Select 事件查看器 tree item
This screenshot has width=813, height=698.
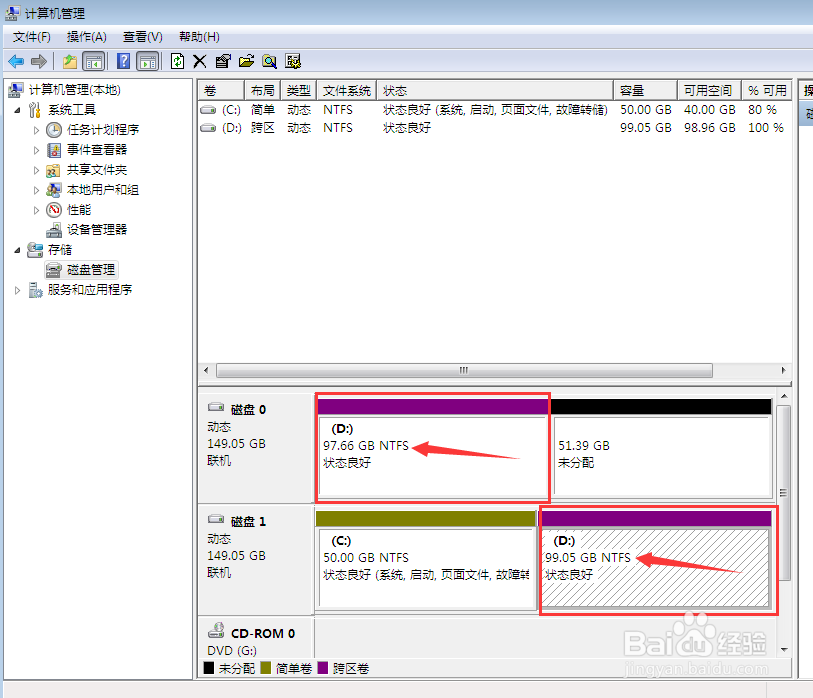coord(97,150)
